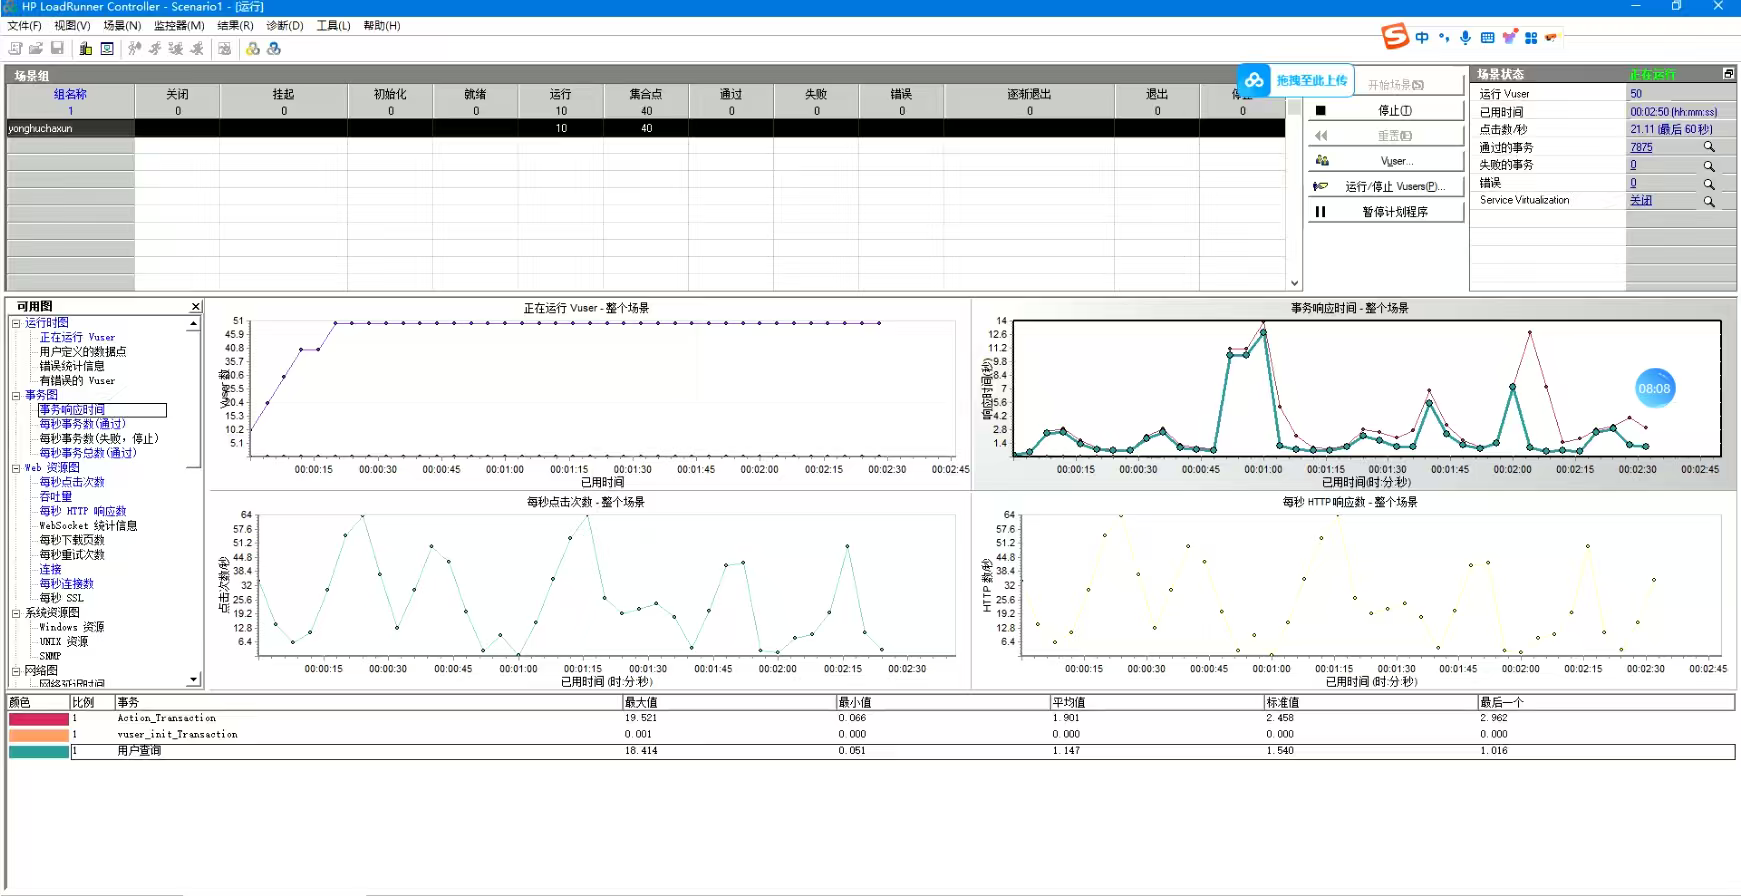Restore the 场景状态 panel with corner icon
The height and width of the screenshot is (896, 1741).
pos(1728,74)
